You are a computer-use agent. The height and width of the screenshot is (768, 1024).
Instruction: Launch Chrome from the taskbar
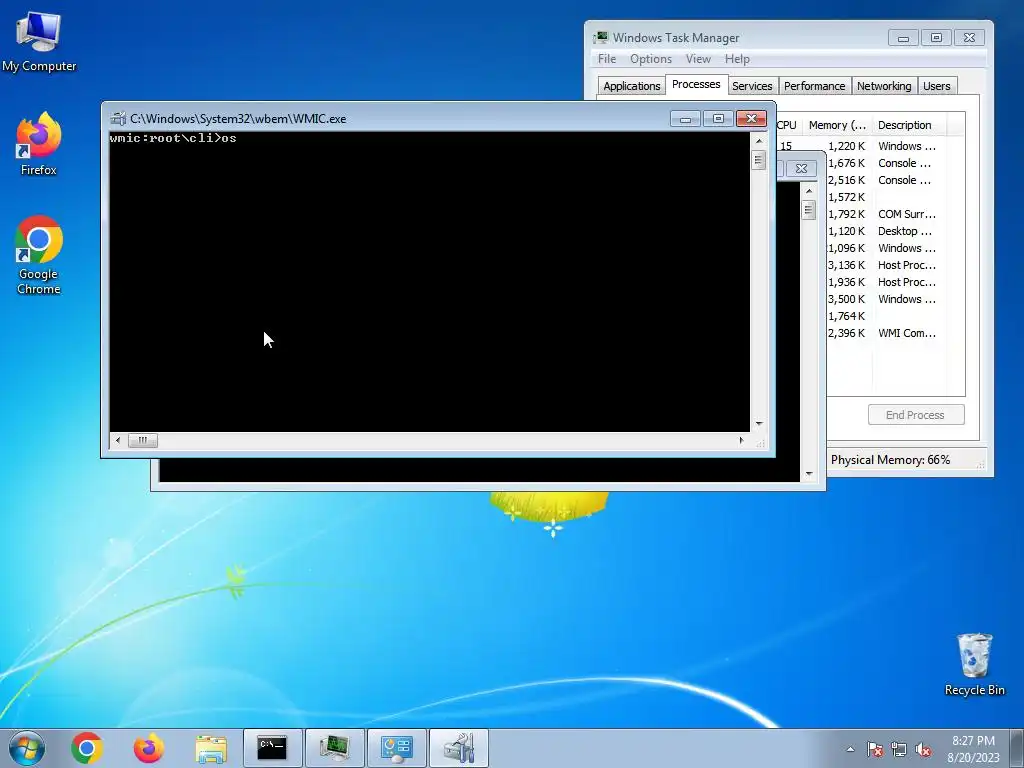(87, 748)
